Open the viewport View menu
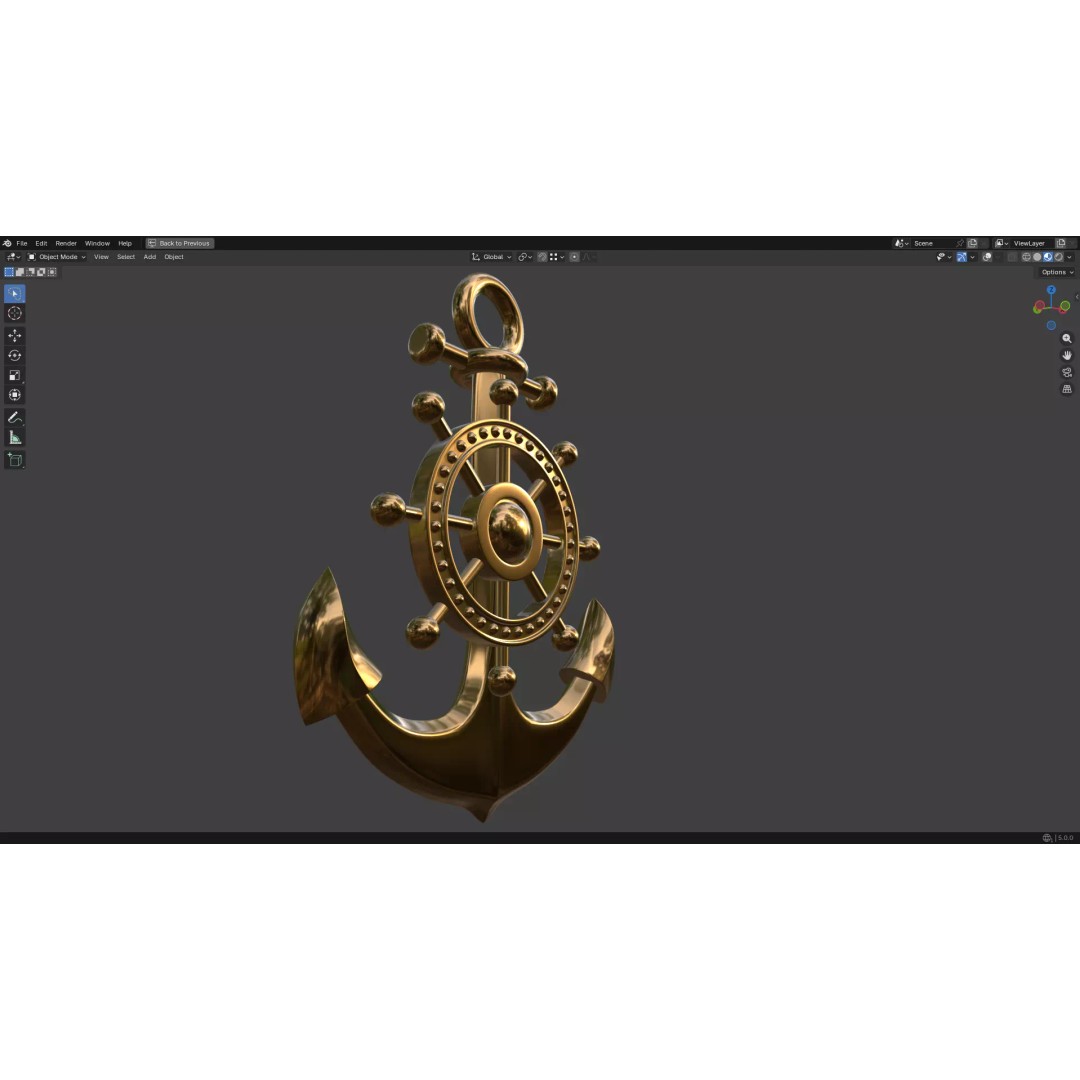Screen dimensions: 1080x1080 pos(101,257)
